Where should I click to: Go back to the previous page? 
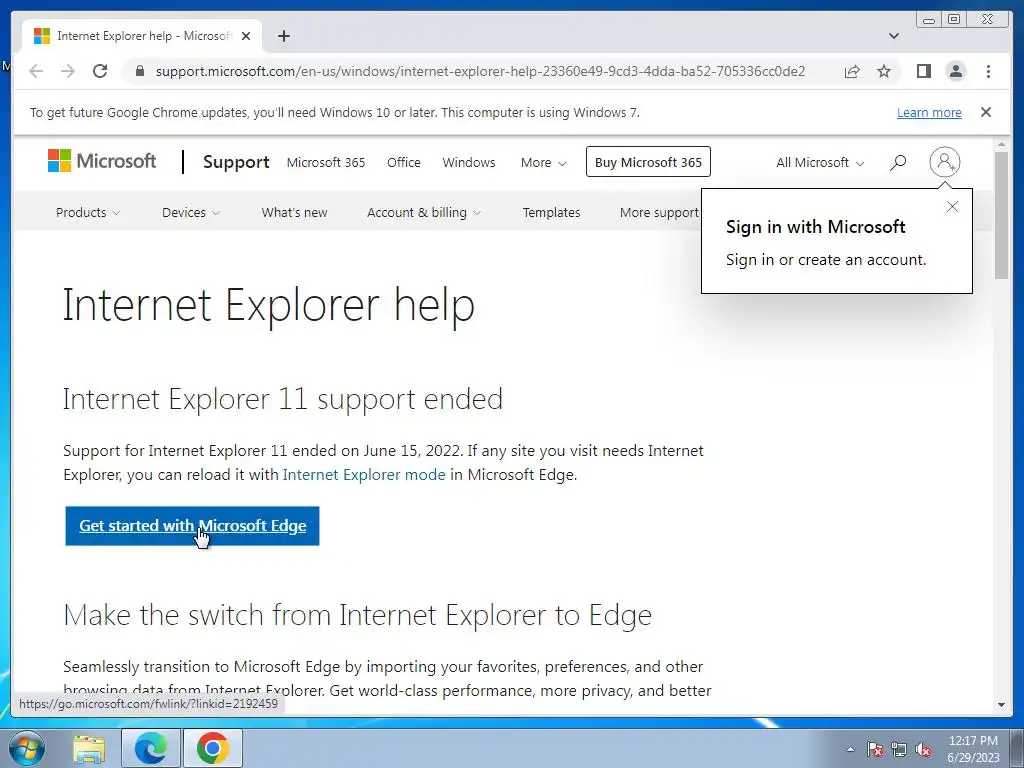[x=36, y=71]
